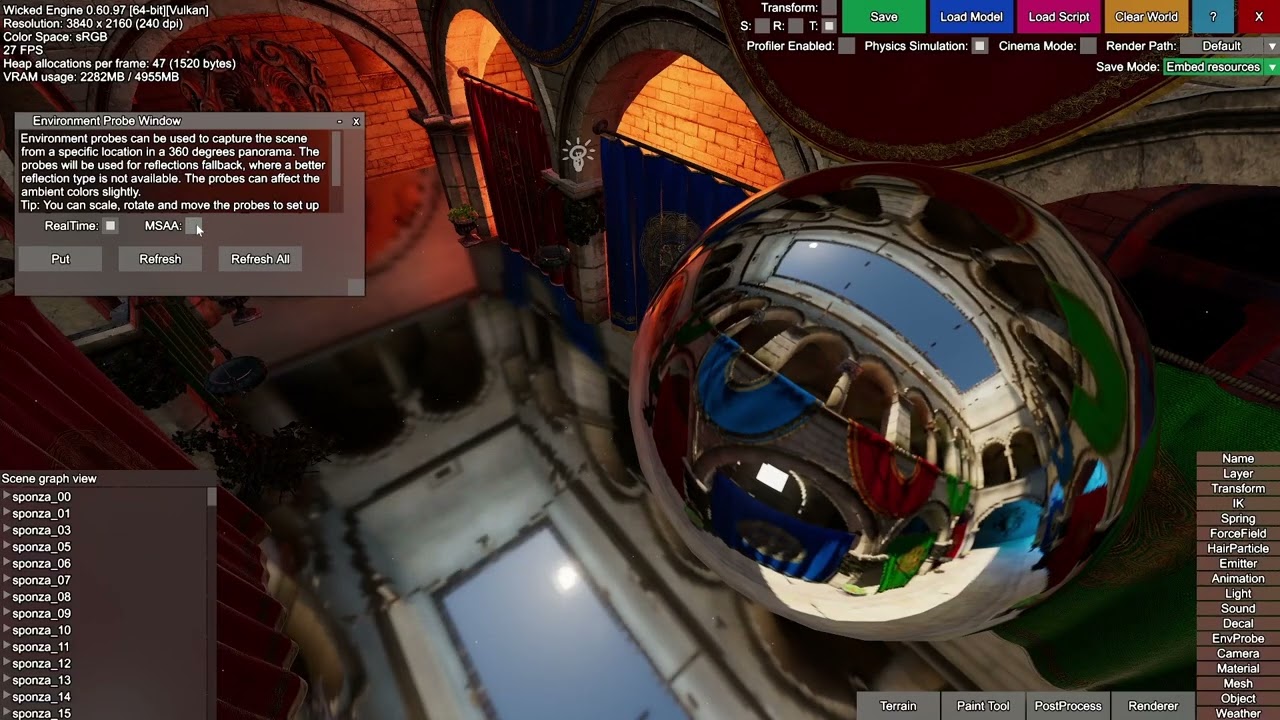Open the Material component tab
1280x720 pixels.
tap(1238, 669)
